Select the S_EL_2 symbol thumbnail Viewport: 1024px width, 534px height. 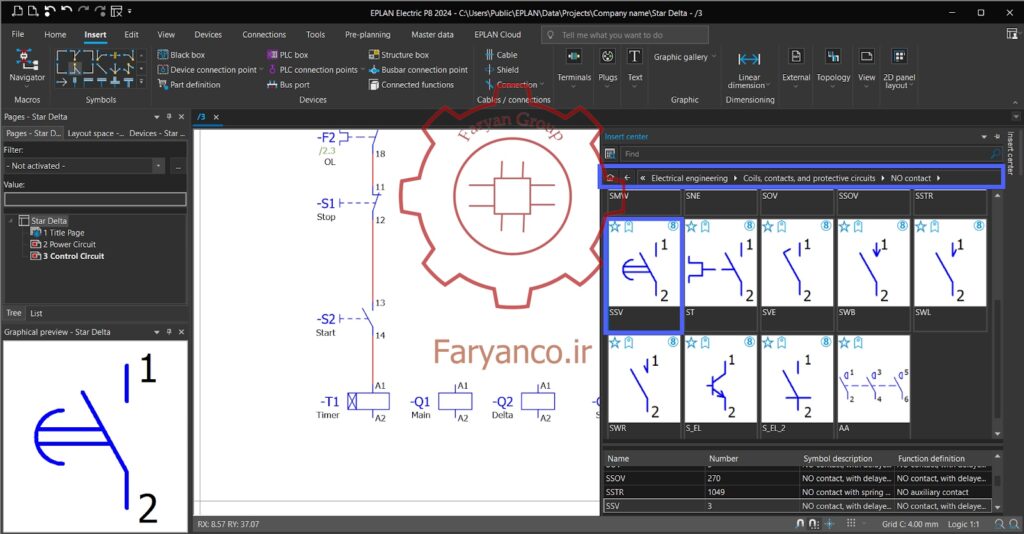point(797,379)
